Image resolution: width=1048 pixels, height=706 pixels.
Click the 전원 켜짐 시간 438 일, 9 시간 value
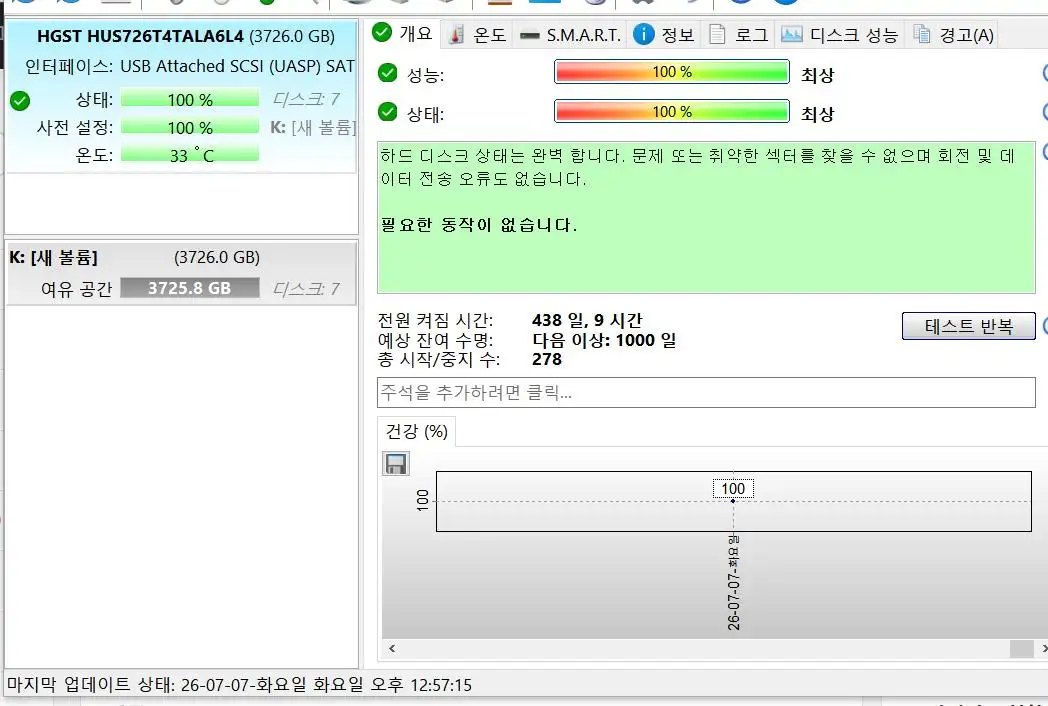pyautogui.click(x=587, y=320)
